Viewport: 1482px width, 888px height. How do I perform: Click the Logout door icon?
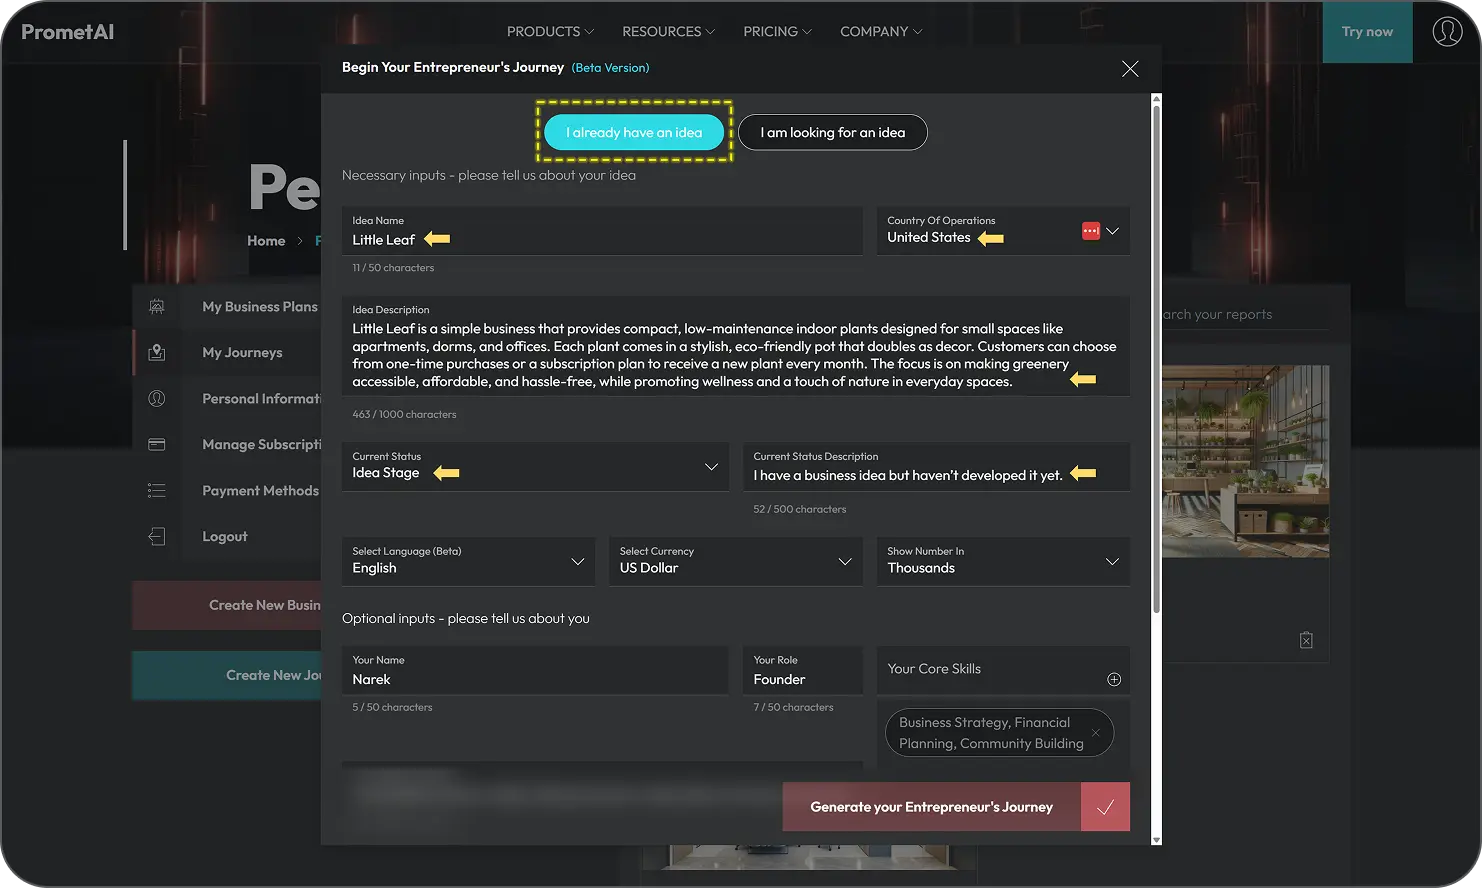(157, 537)
